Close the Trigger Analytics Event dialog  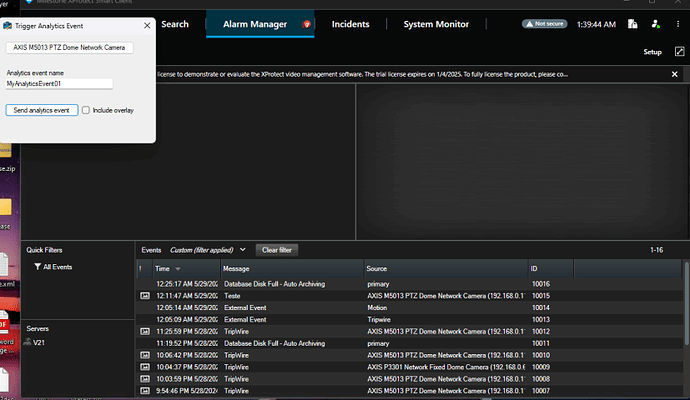tap(147, 26)
